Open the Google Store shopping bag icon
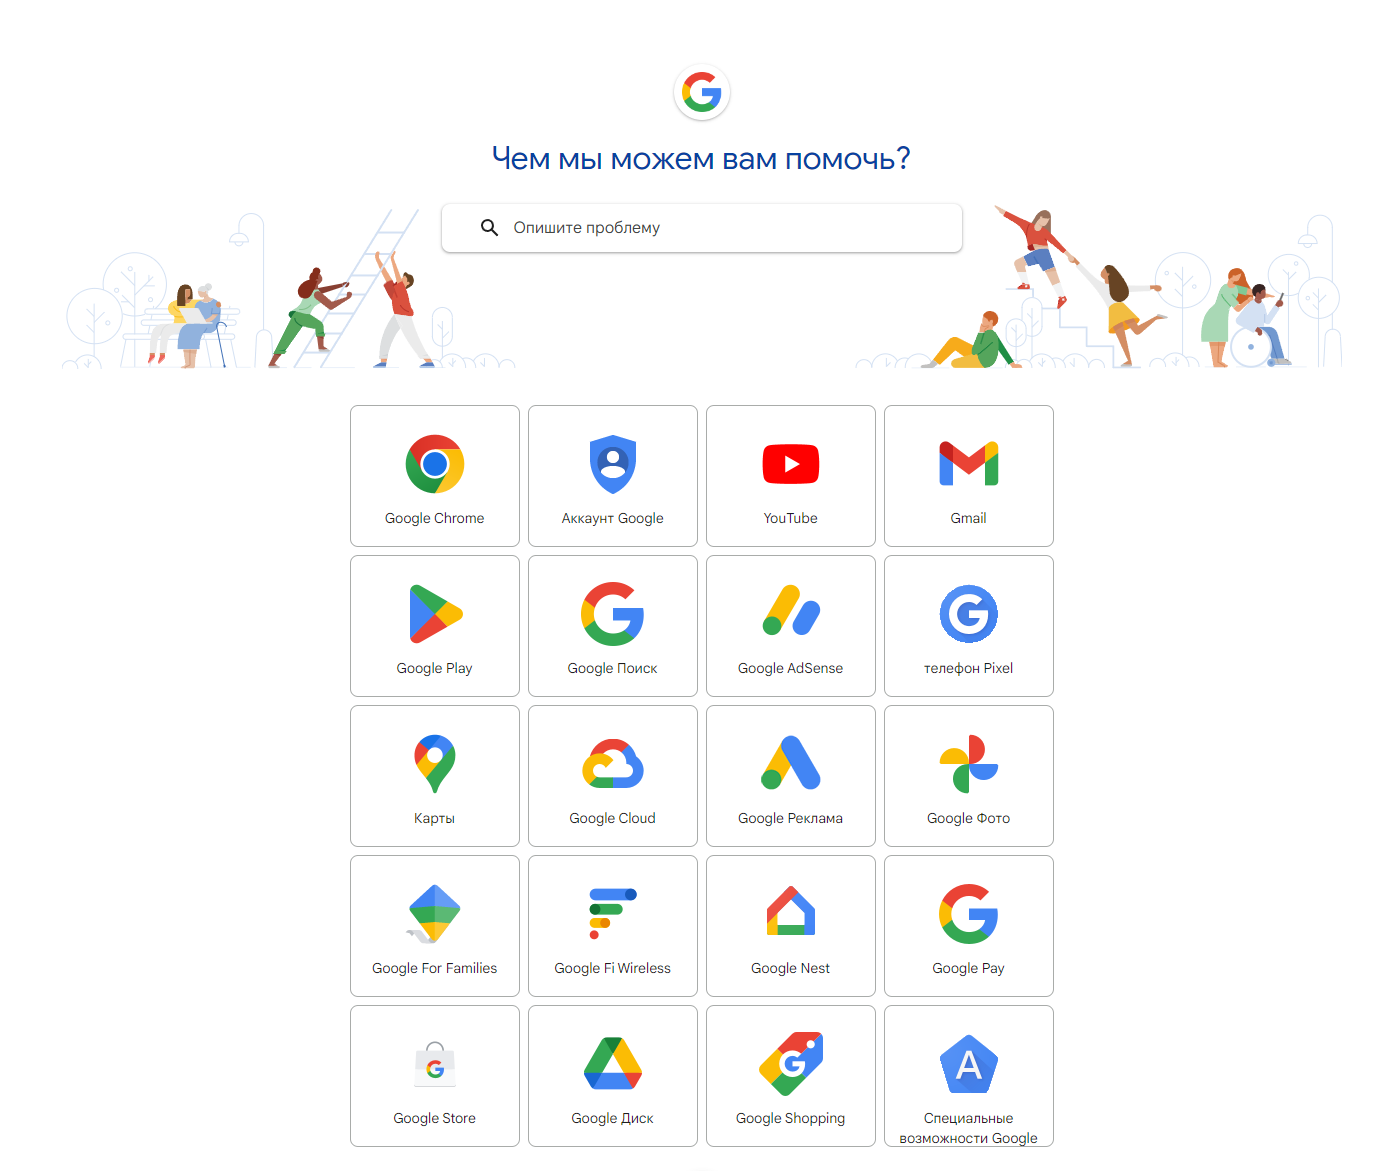 click(435, 1065)
